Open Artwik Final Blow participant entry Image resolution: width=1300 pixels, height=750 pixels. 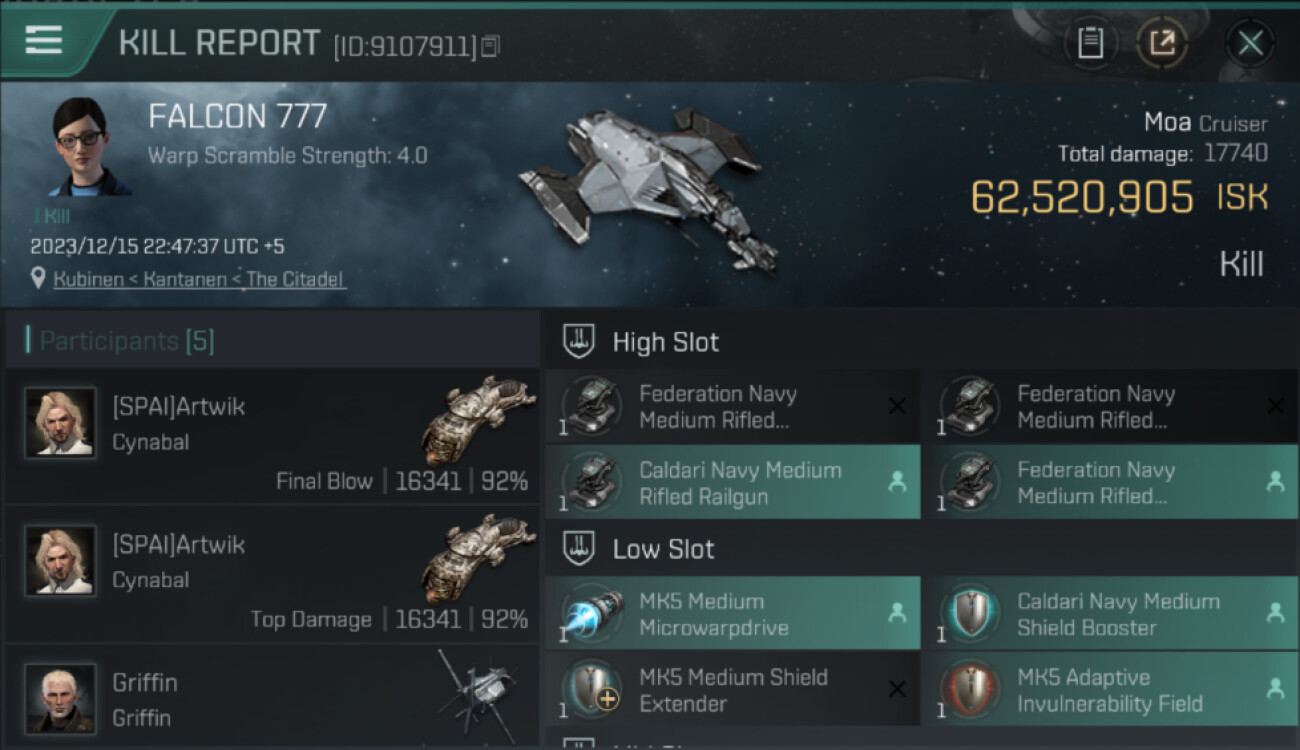[x=272, y=437]
